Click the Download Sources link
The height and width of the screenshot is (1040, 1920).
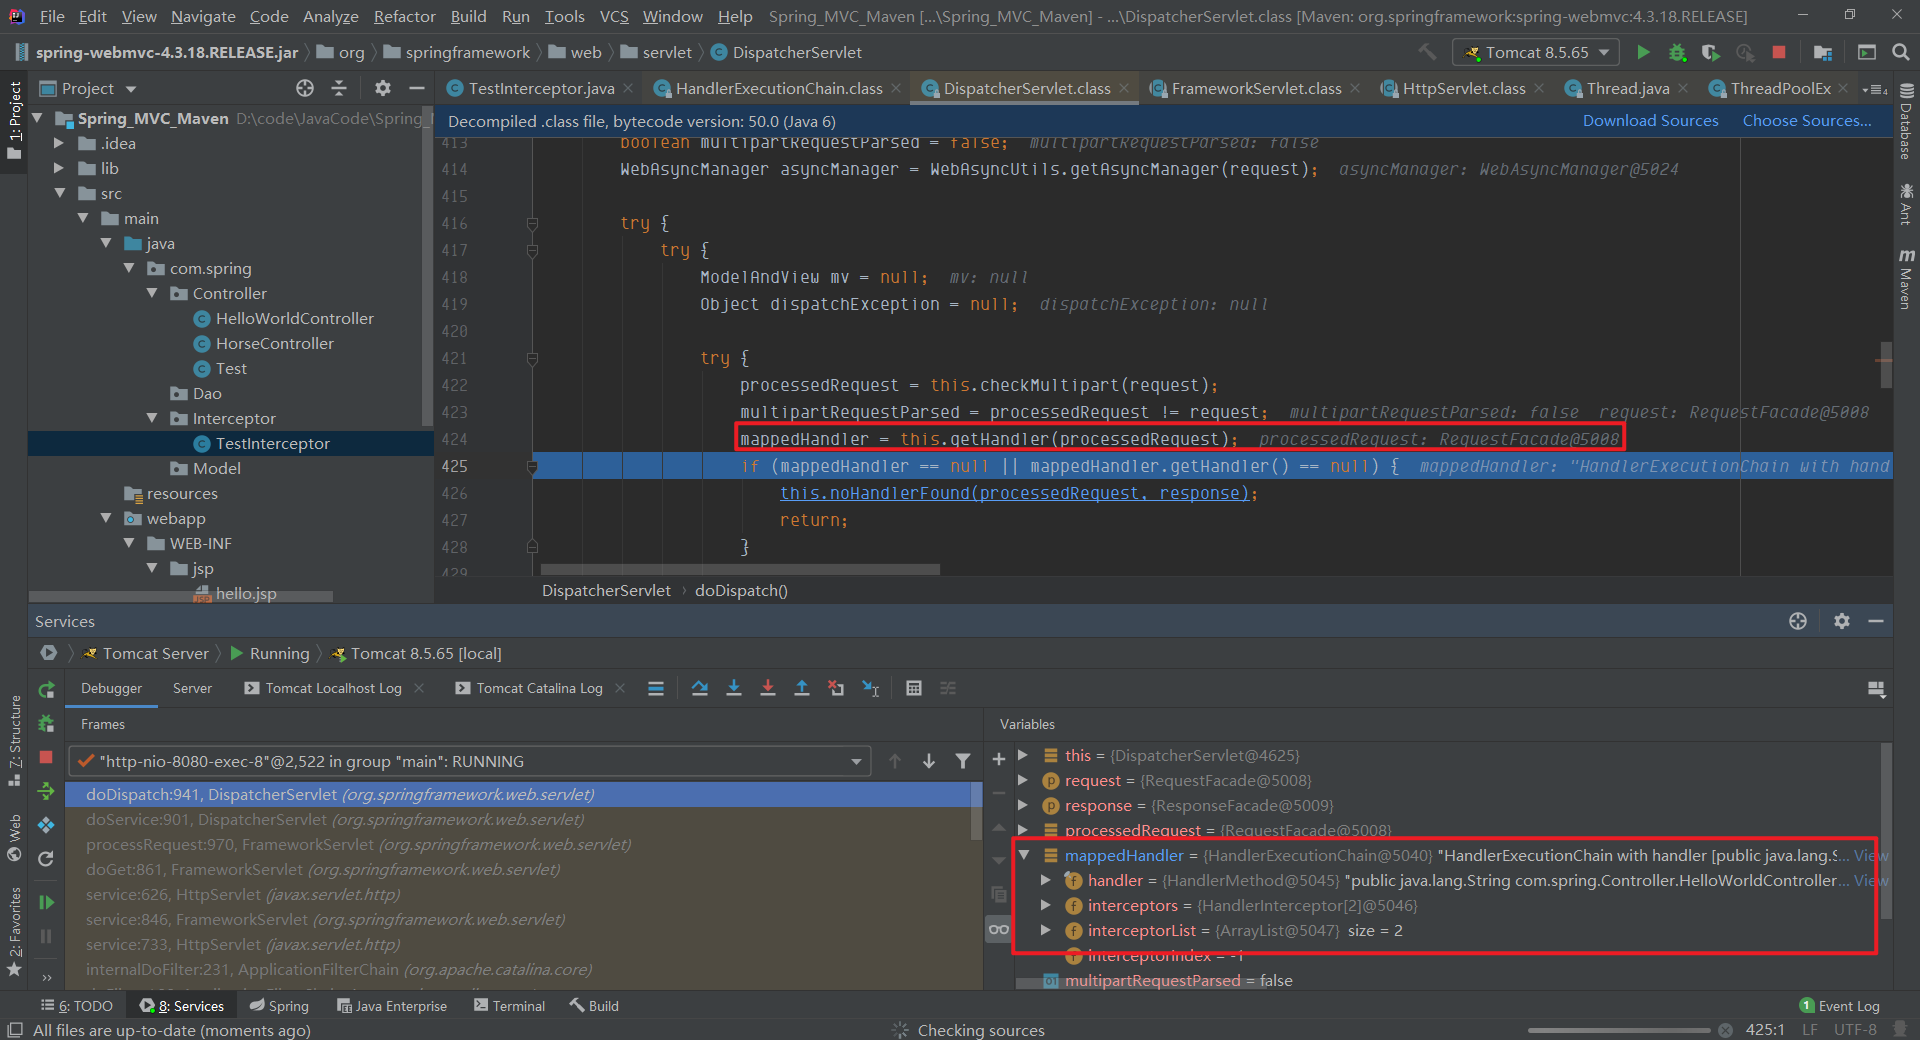click(x=1650, y=120)
